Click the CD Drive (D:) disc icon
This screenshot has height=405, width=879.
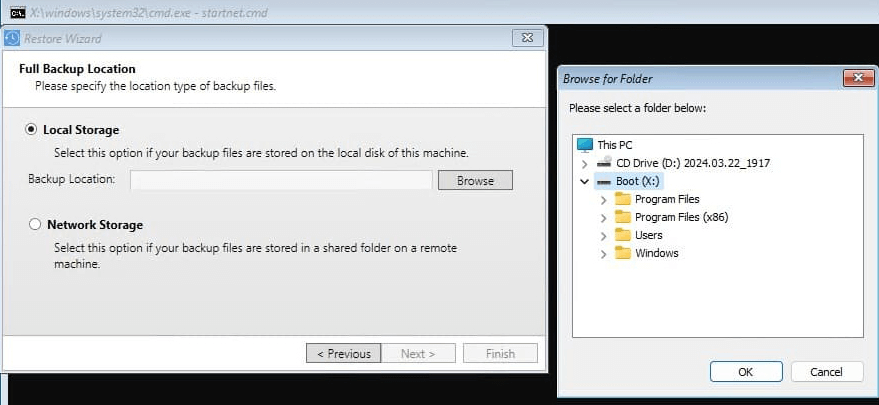(604, 163)
